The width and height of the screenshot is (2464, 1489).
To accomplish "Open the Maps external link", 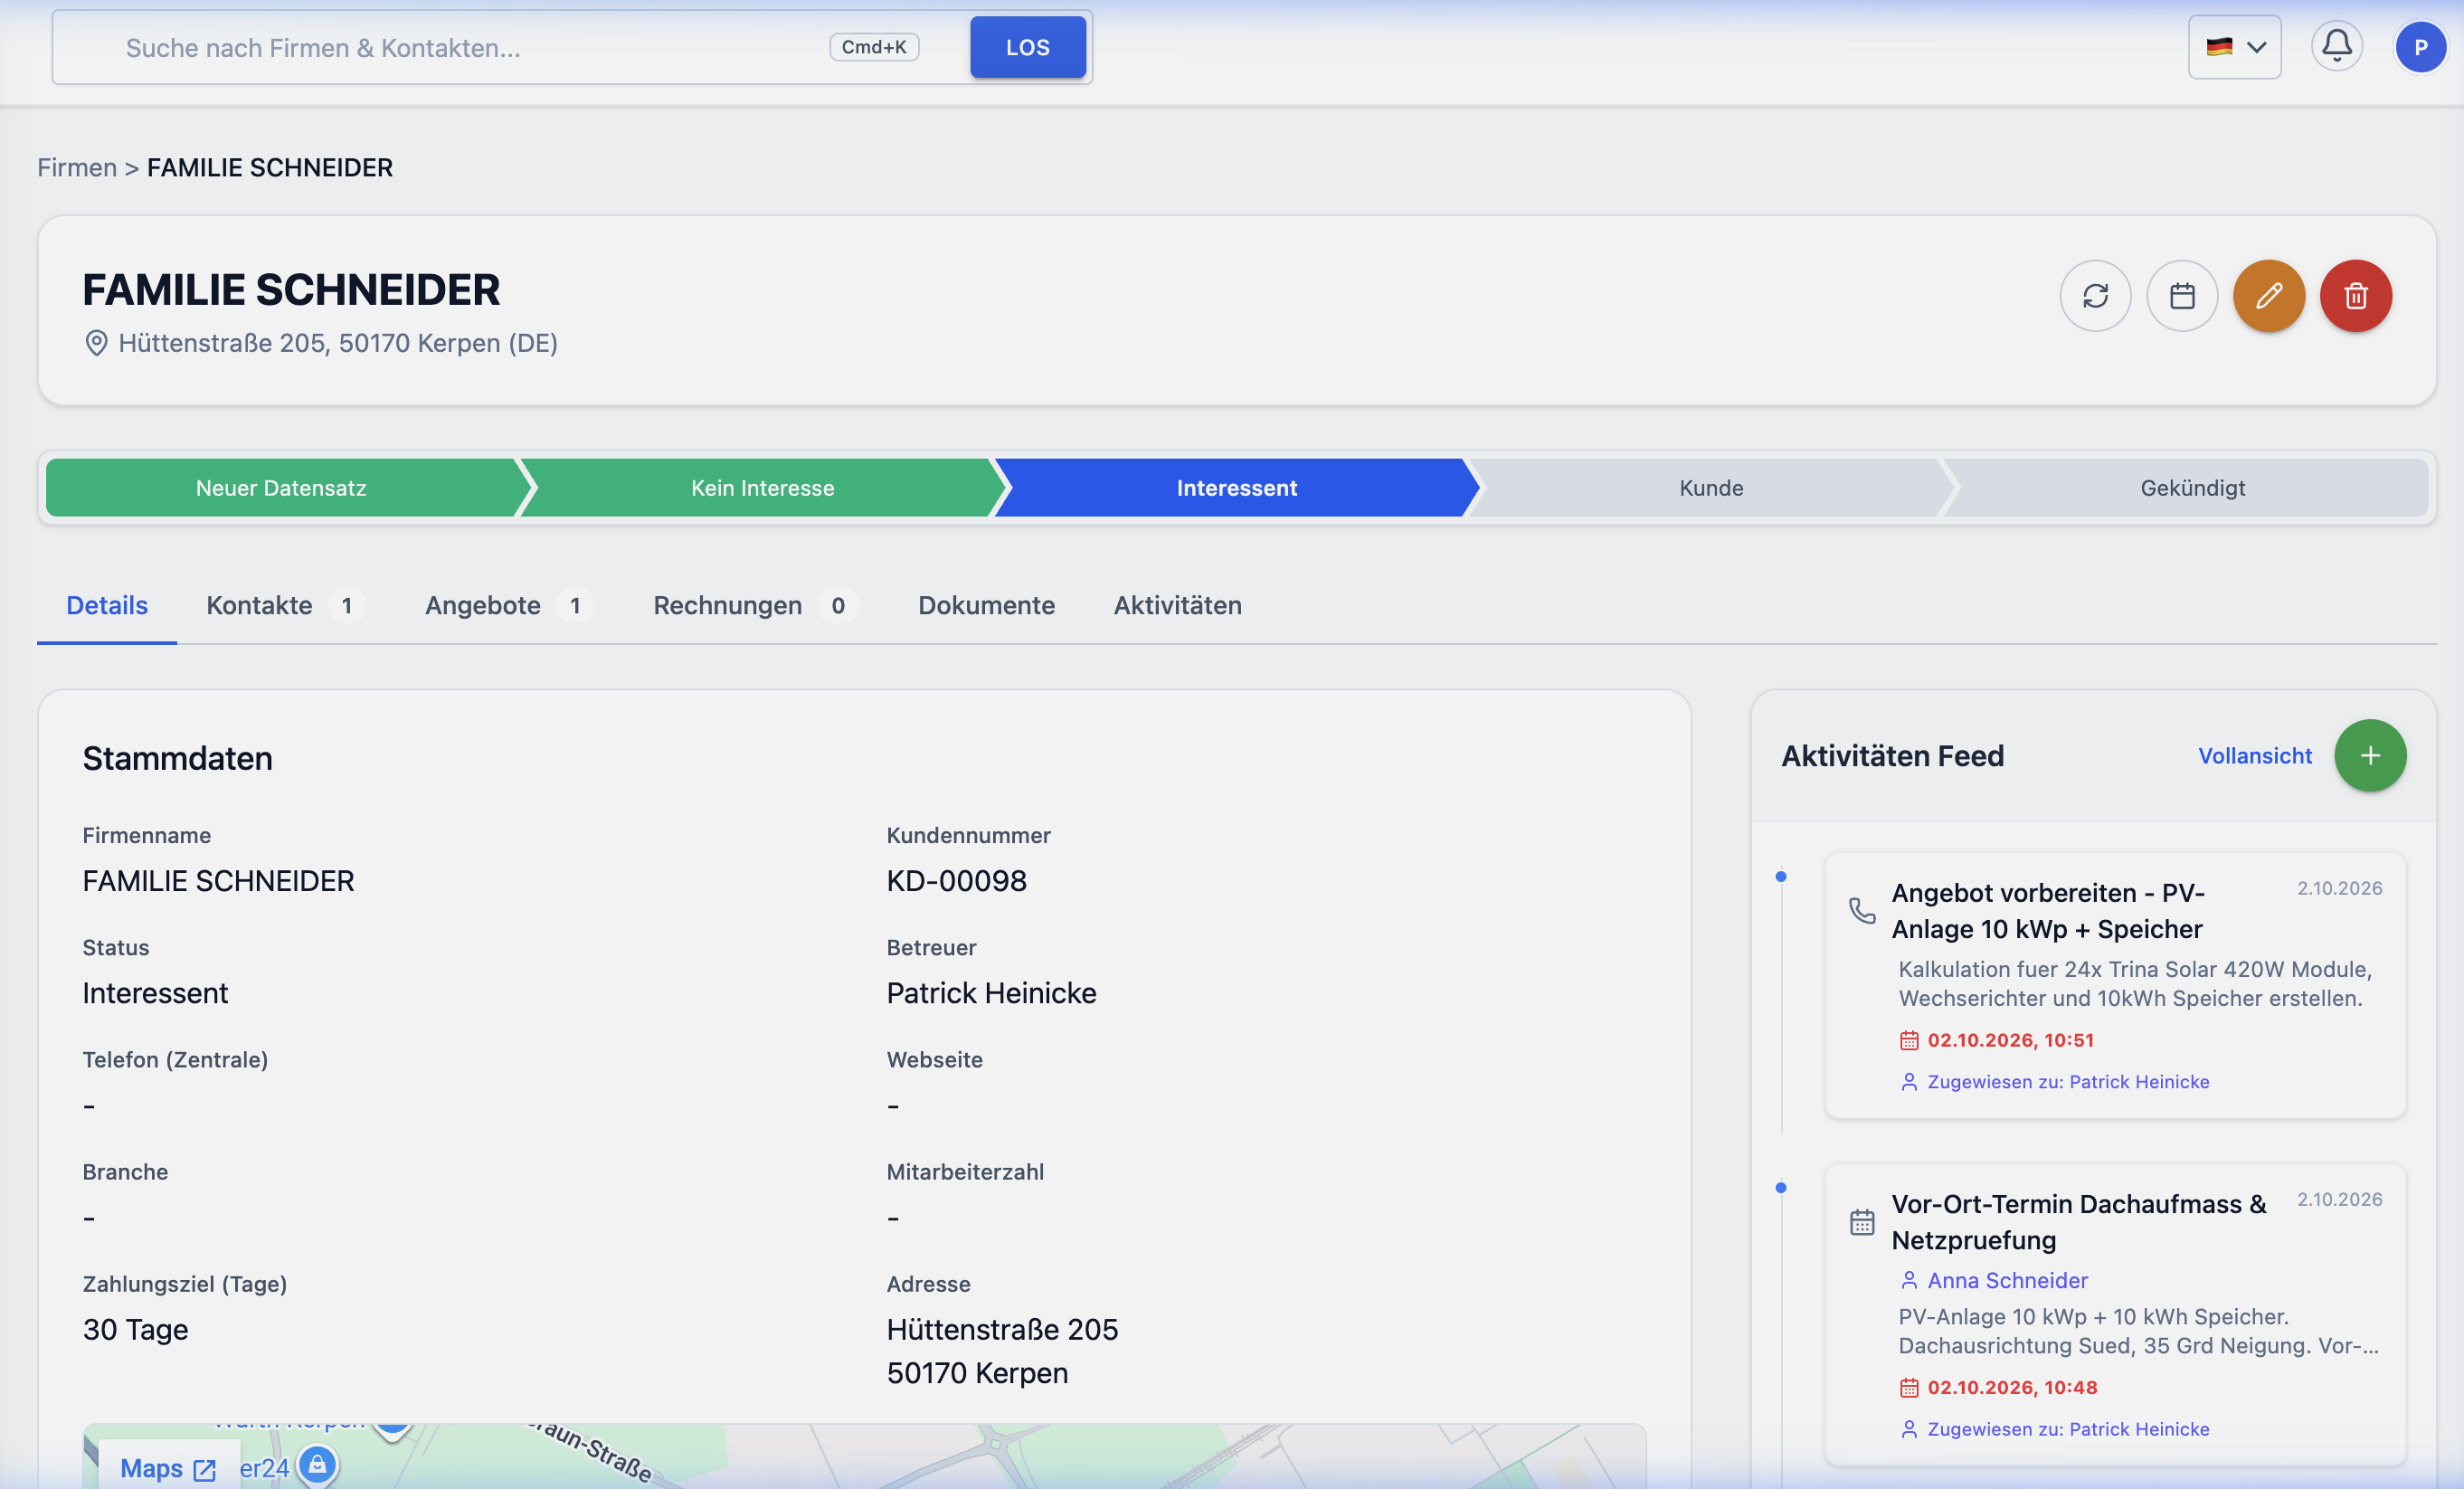I will point(167,1467).
